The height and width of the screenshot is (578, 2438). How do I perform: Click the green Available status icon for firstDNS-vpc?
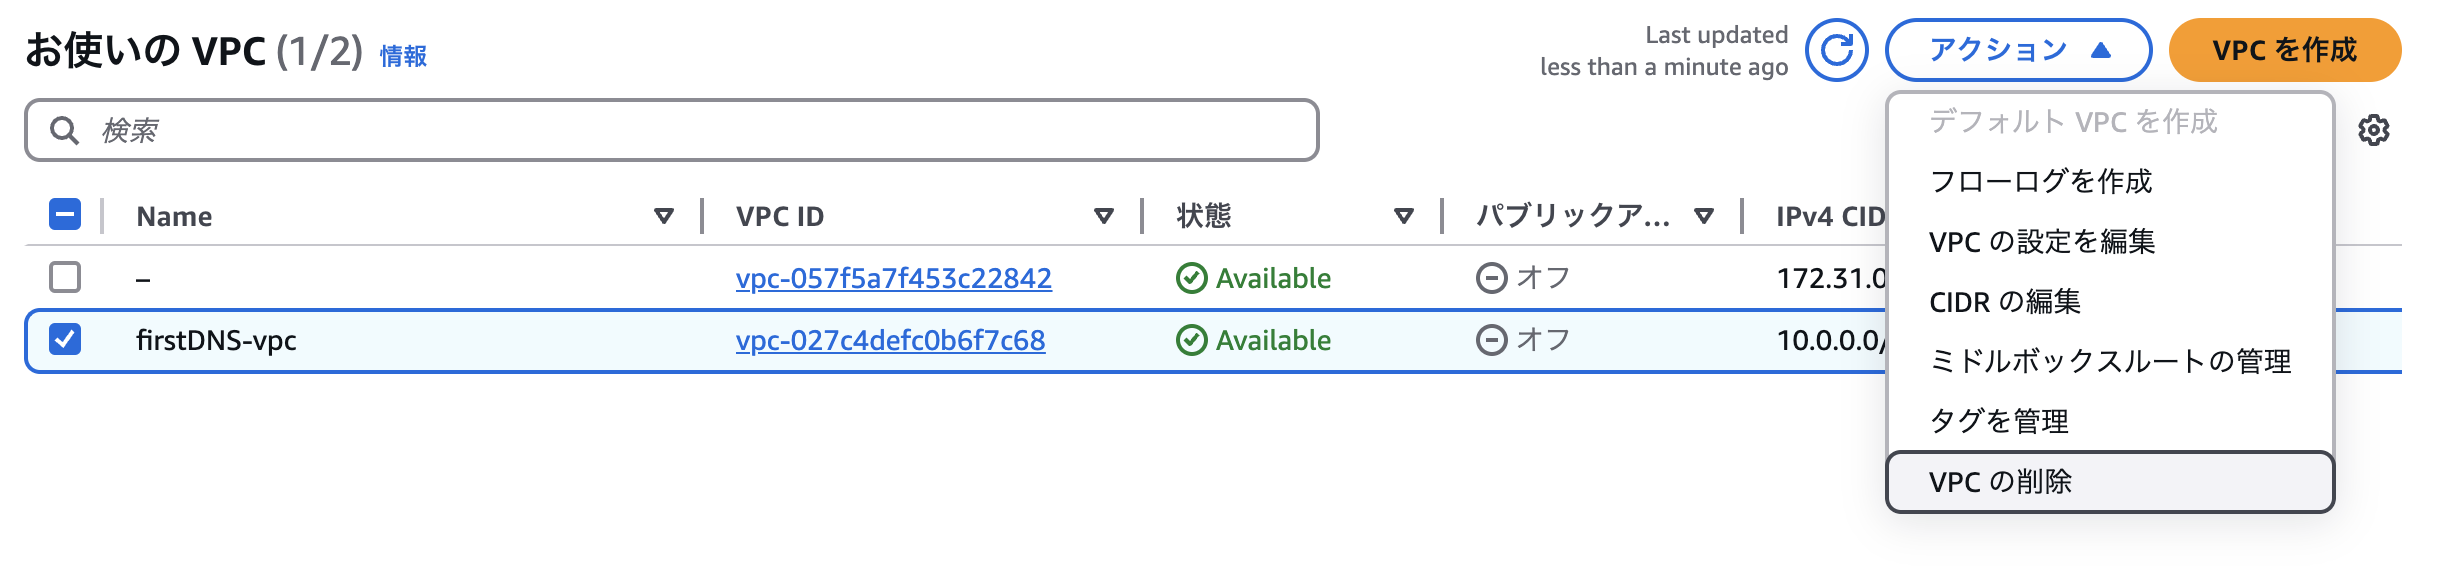[1190, 340]
